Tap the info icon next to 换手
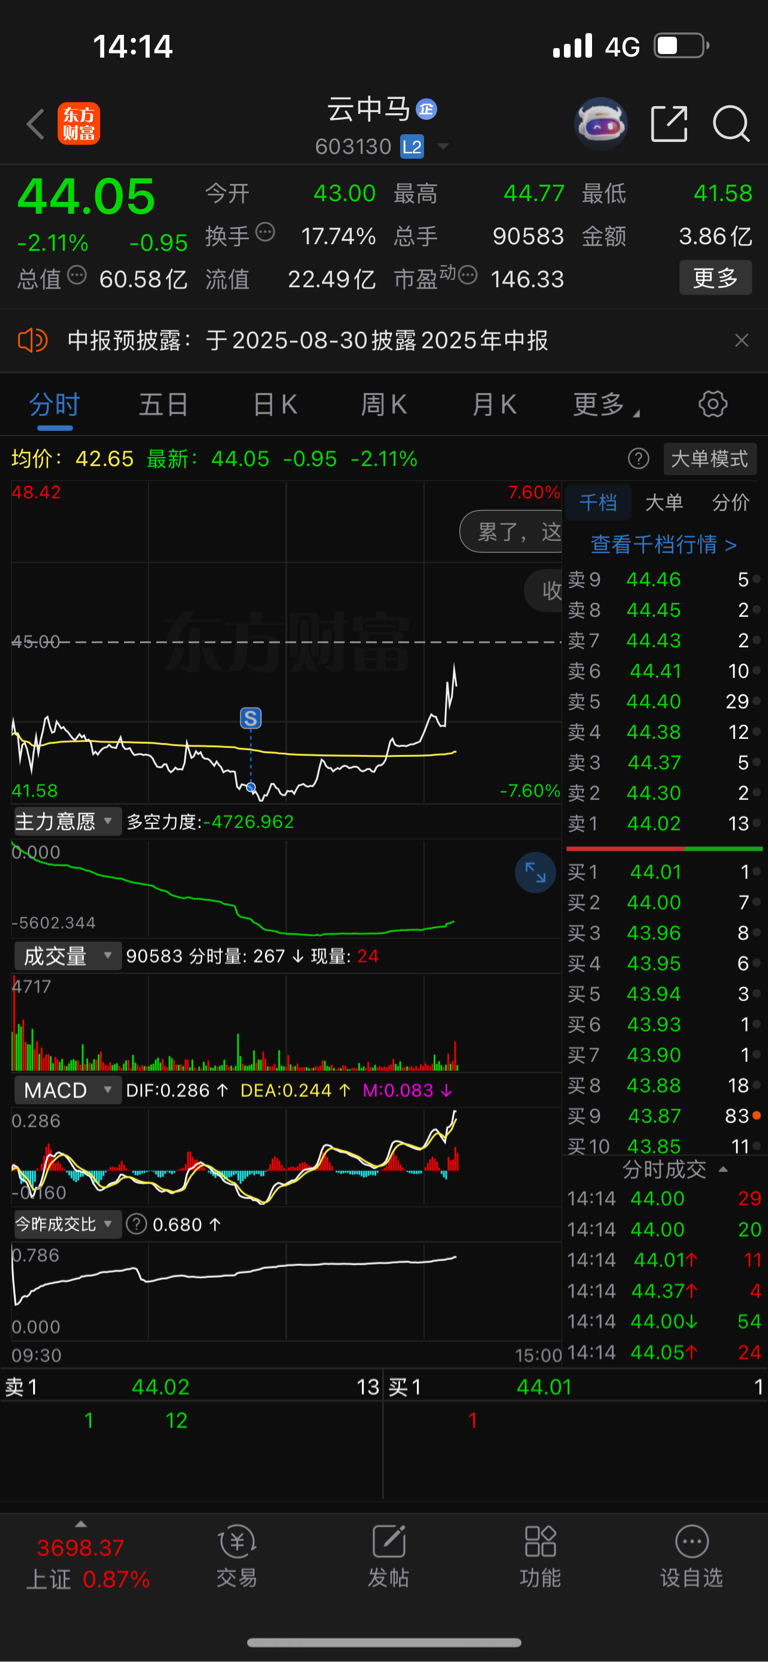The width and height of the screenshot is (768, 1662). [x=265, y=232]
